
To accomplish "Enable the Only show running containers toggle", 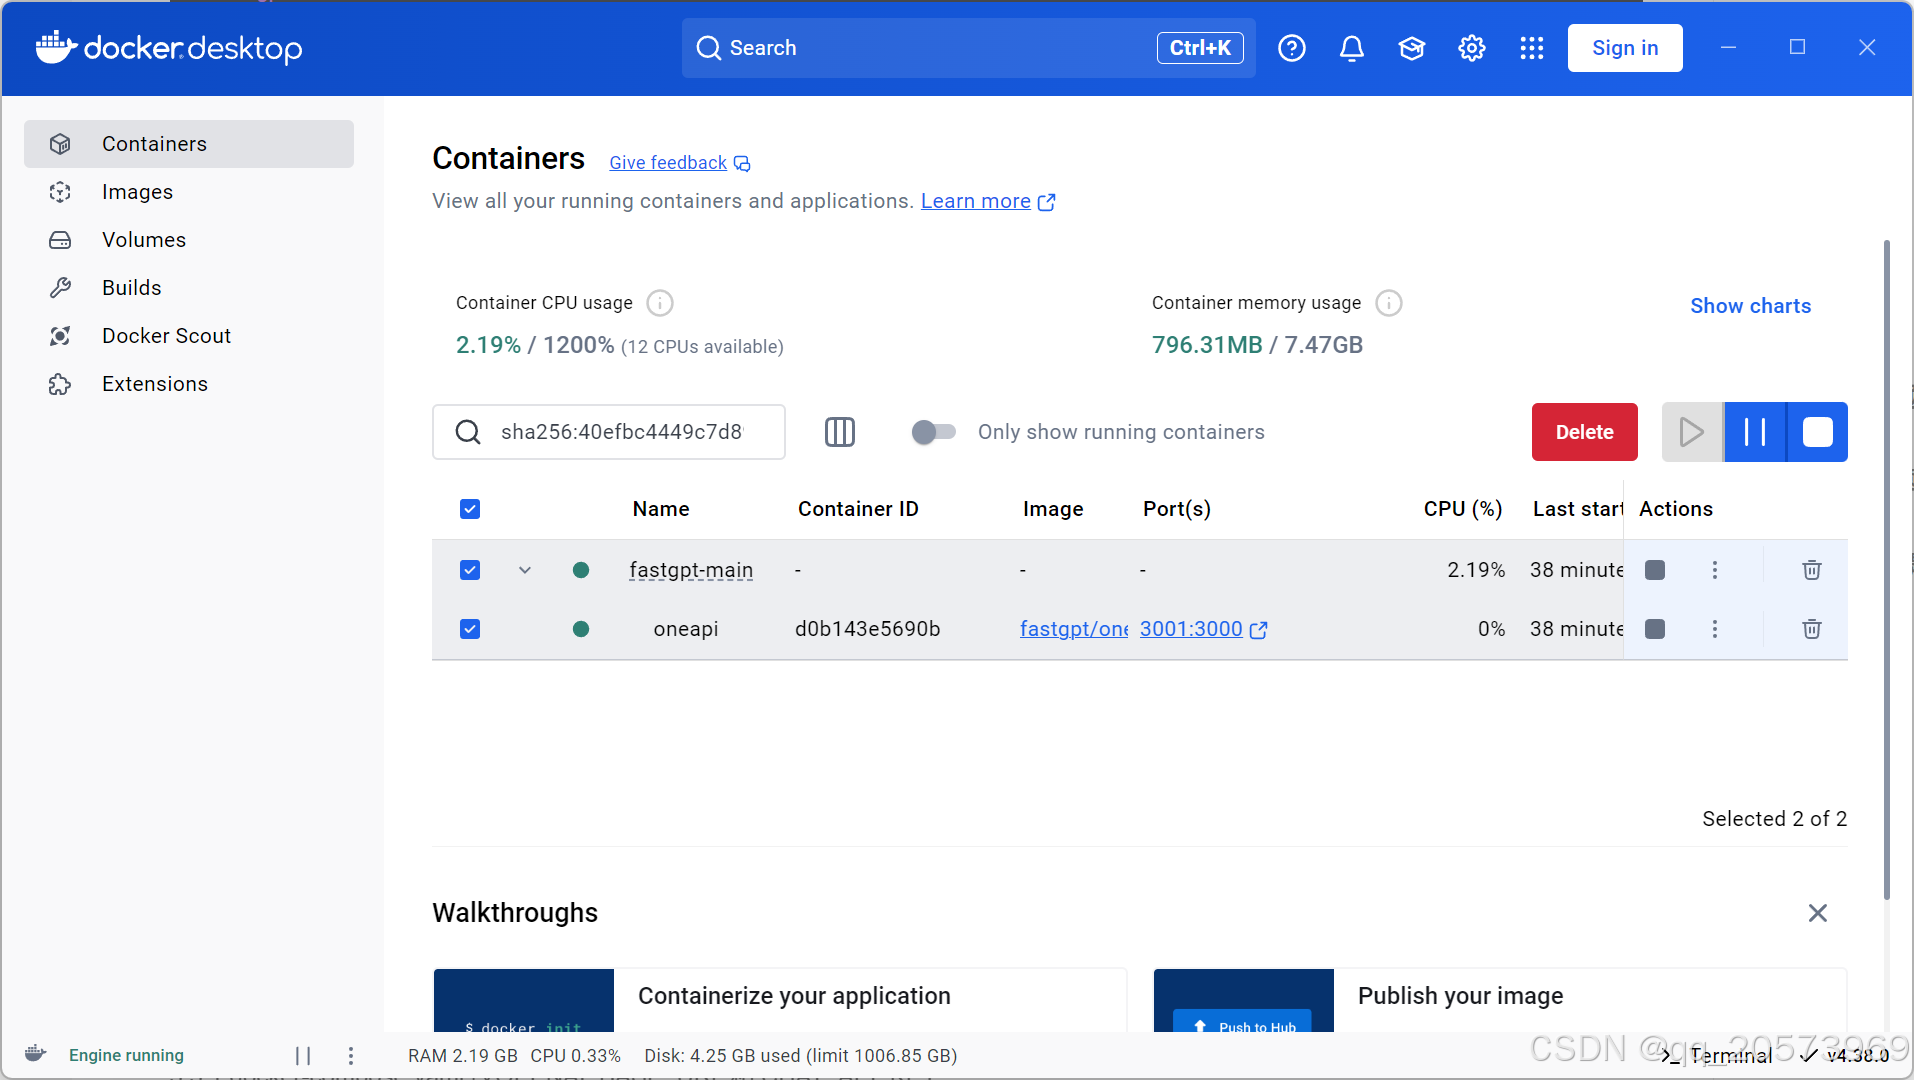I will tap(932, 432).
